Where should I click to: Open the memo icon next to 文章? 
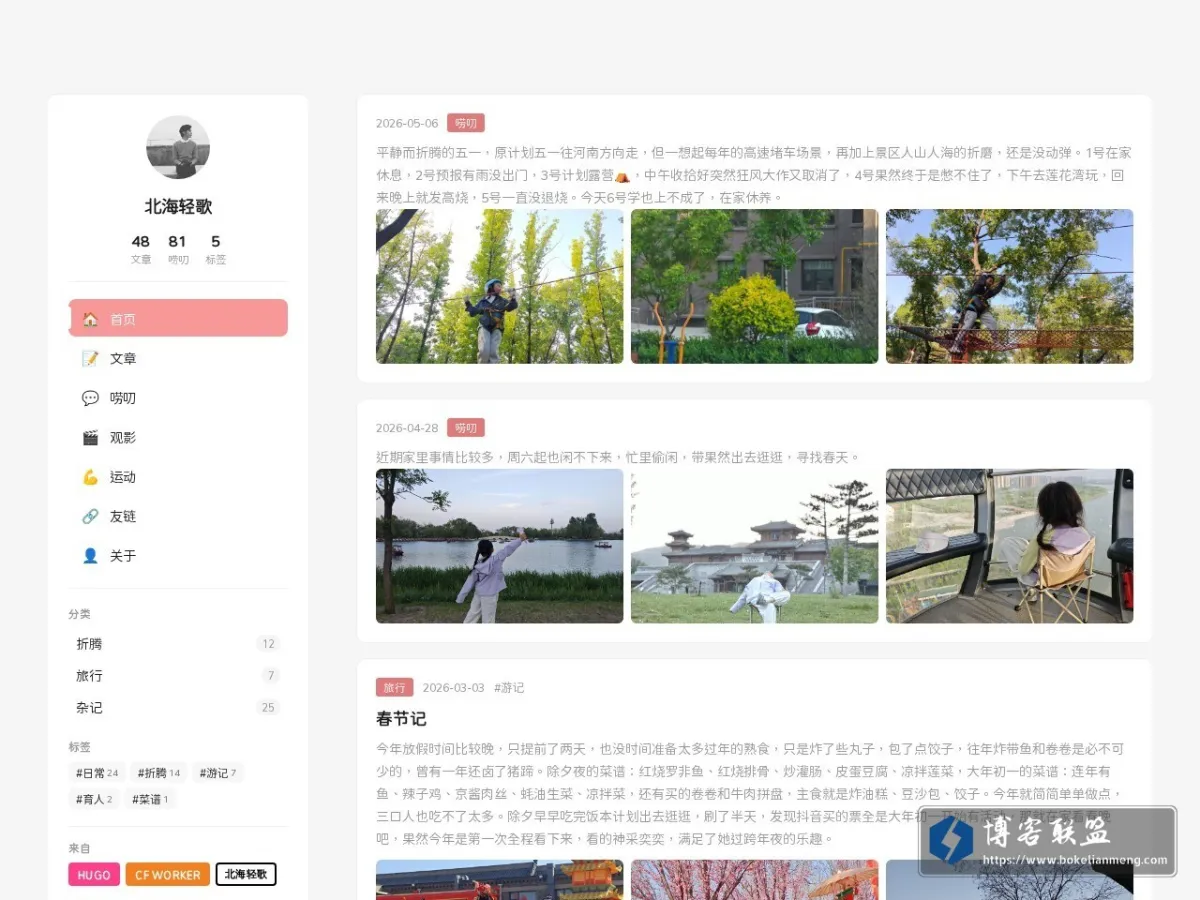pyautogui.click(x=90, y=358)
